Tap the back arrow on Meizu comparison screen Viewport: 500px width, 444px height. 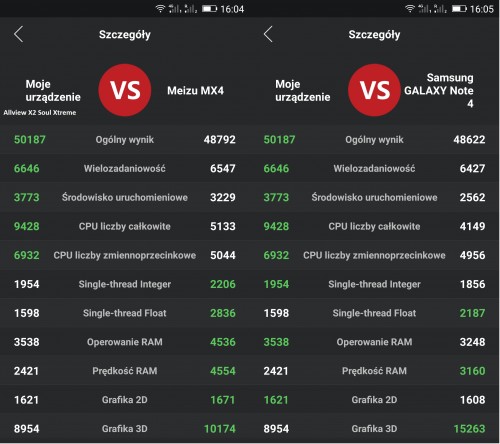point(18,34)
